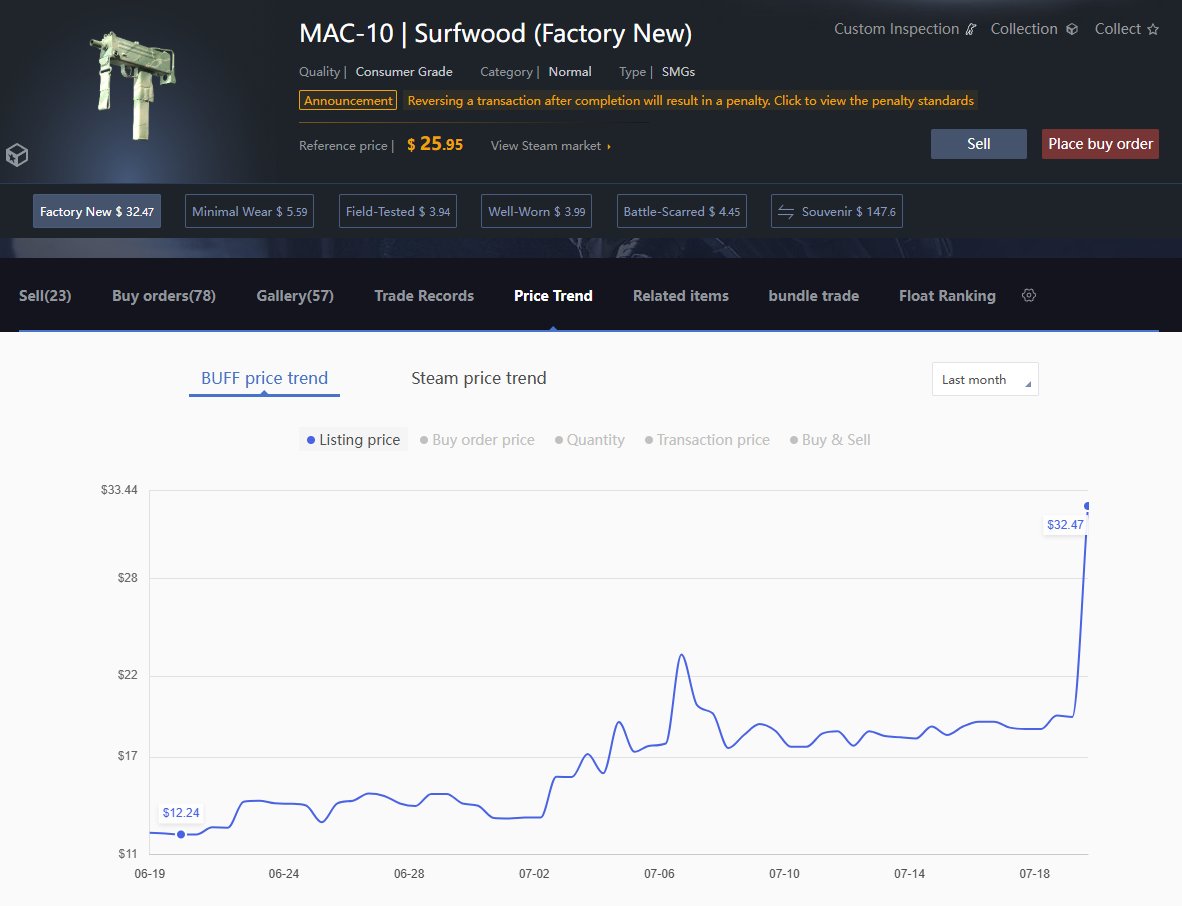Click the MAC-10 Surfwood weapon image
The height and width of the screenshot is (906, 1182).
pyautogui.click(x=134, y=84)
